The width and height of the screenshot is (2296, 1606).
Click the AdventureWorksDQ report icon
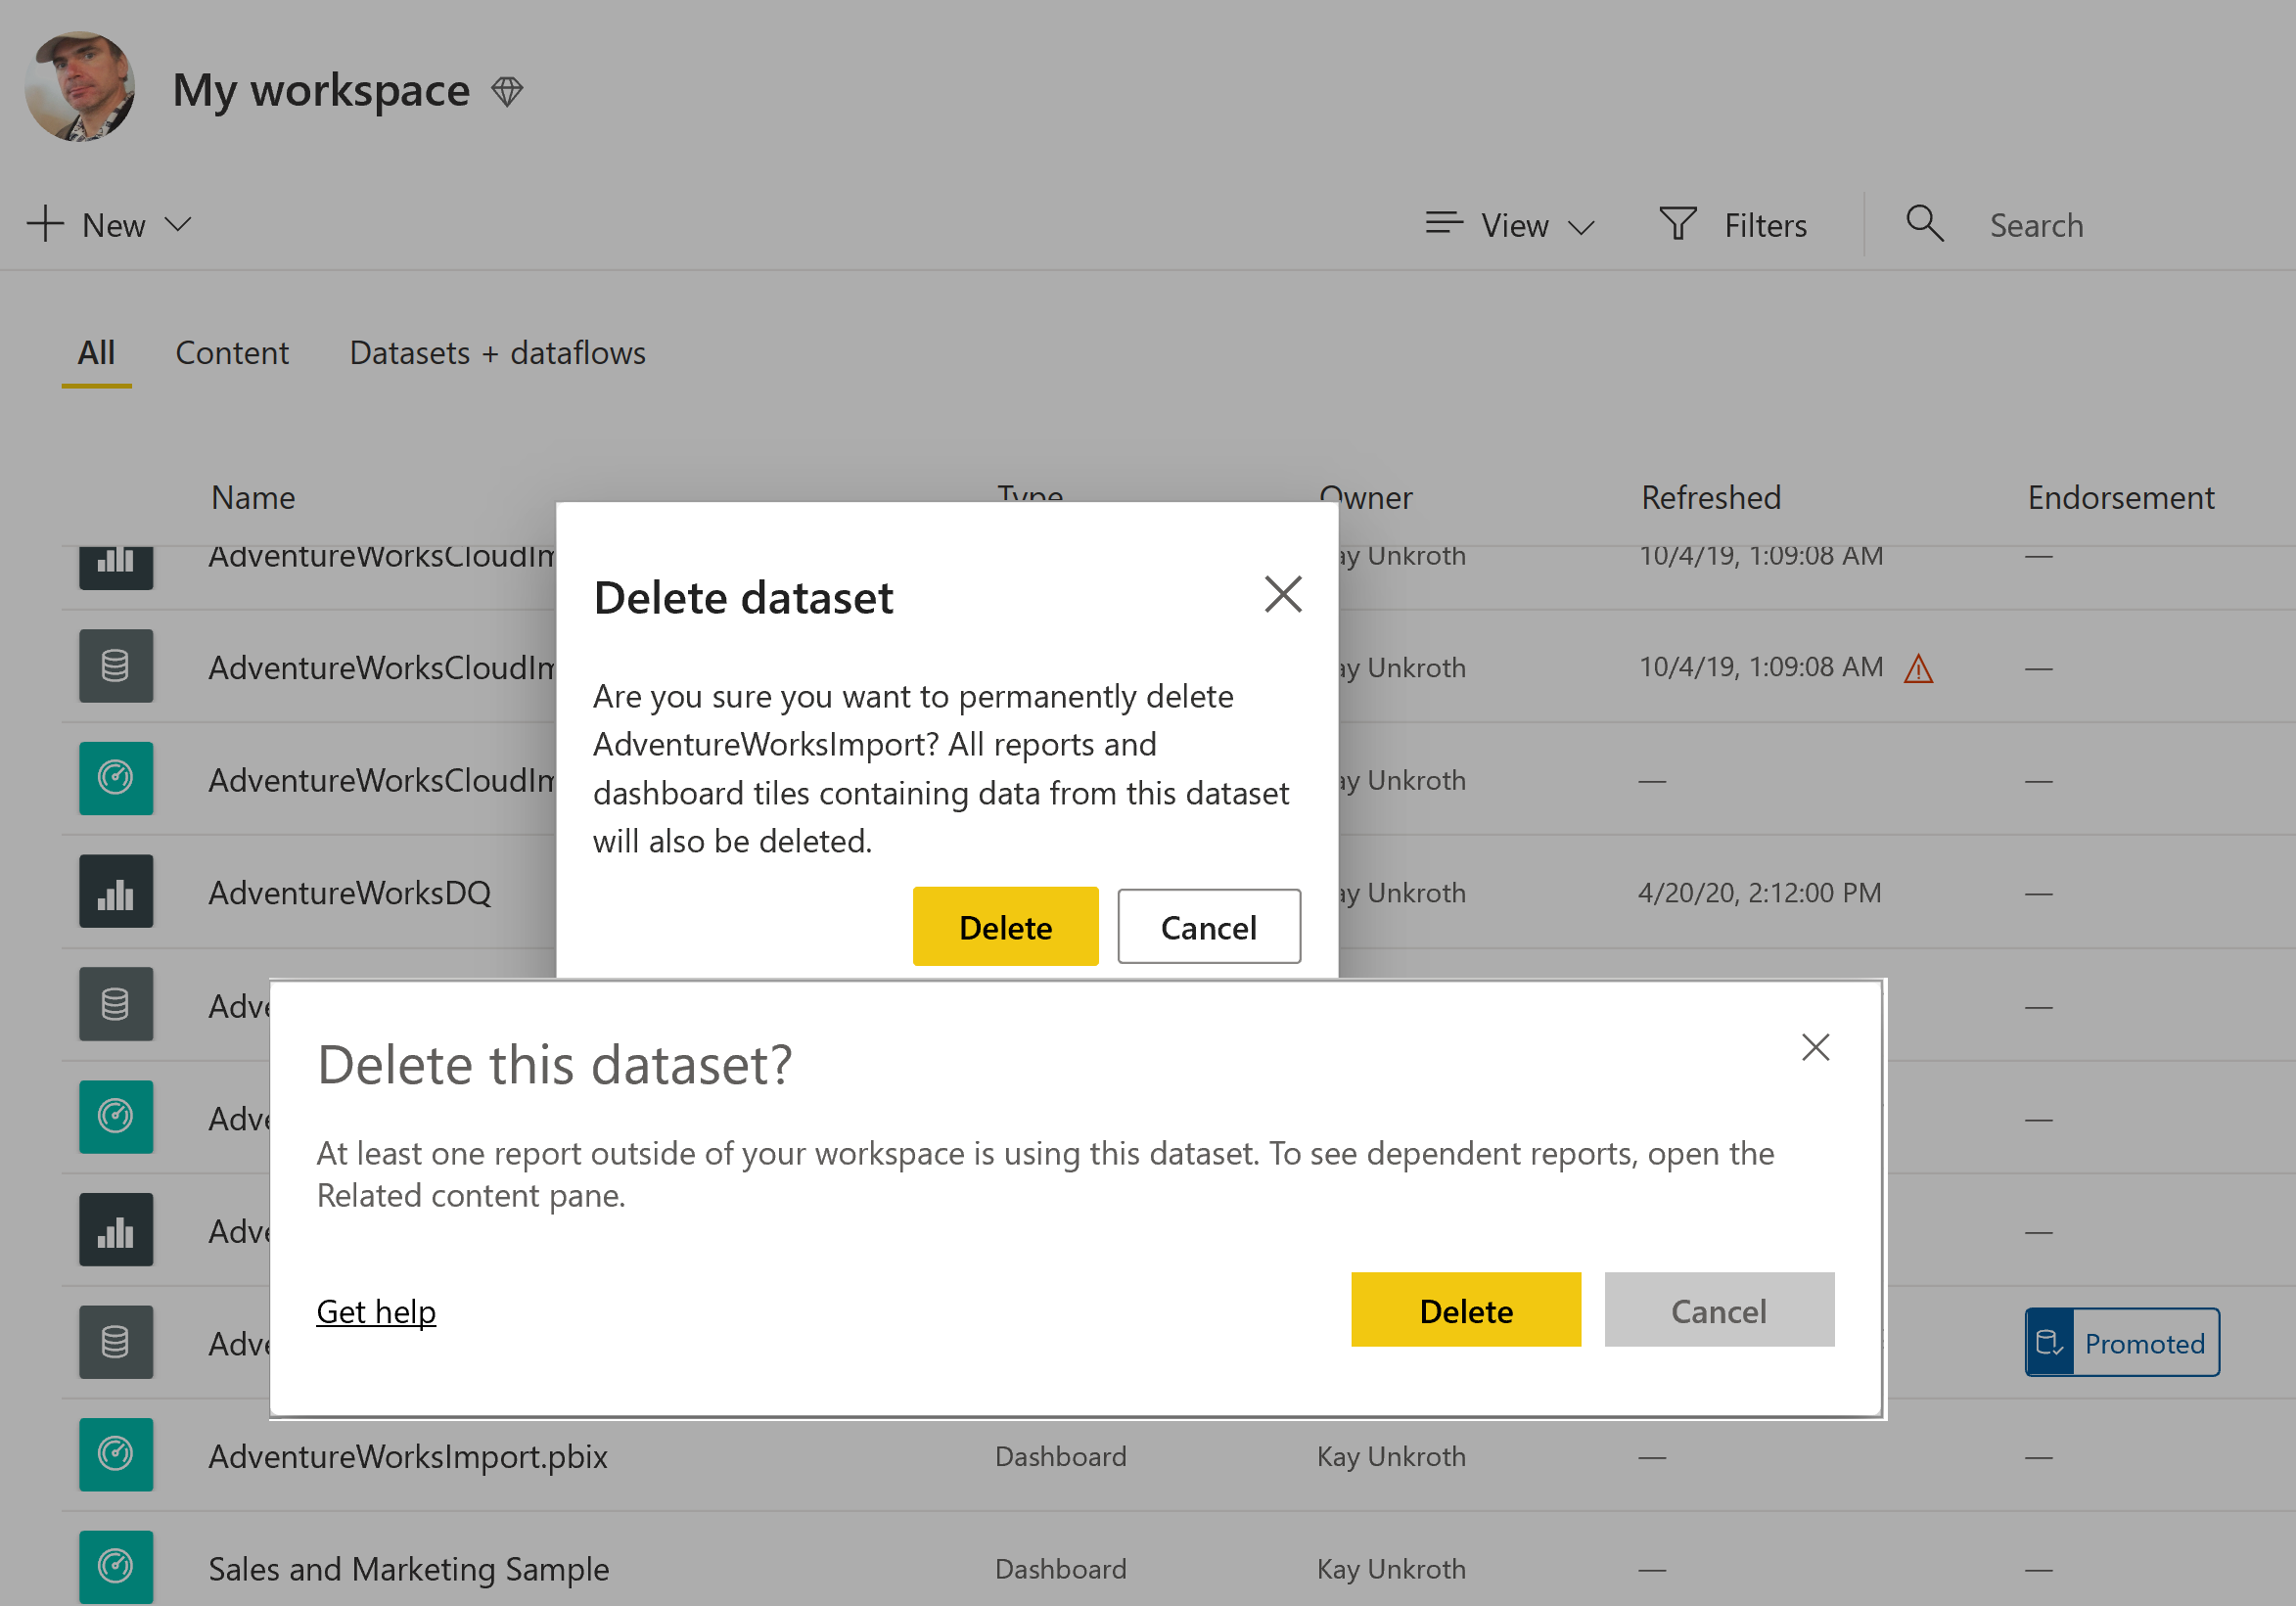pos(116,892)
